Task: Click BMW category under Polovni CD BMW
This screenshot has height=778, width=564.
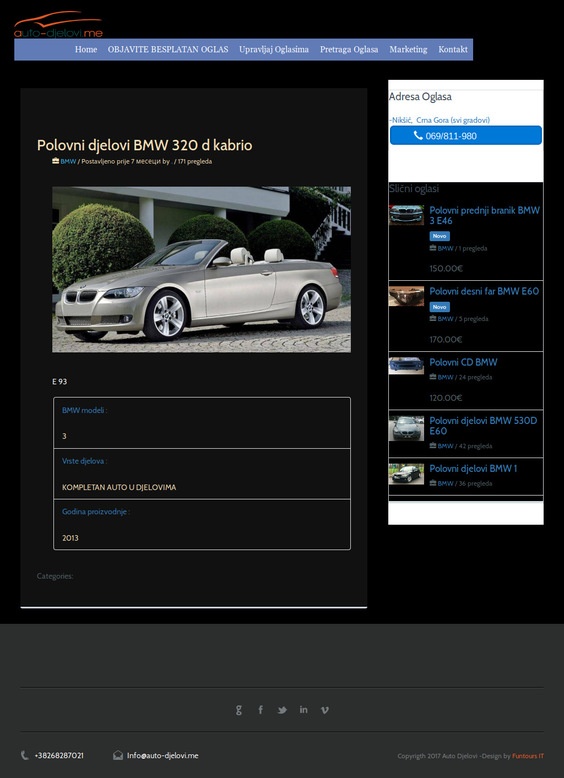Action: [445, 377]
